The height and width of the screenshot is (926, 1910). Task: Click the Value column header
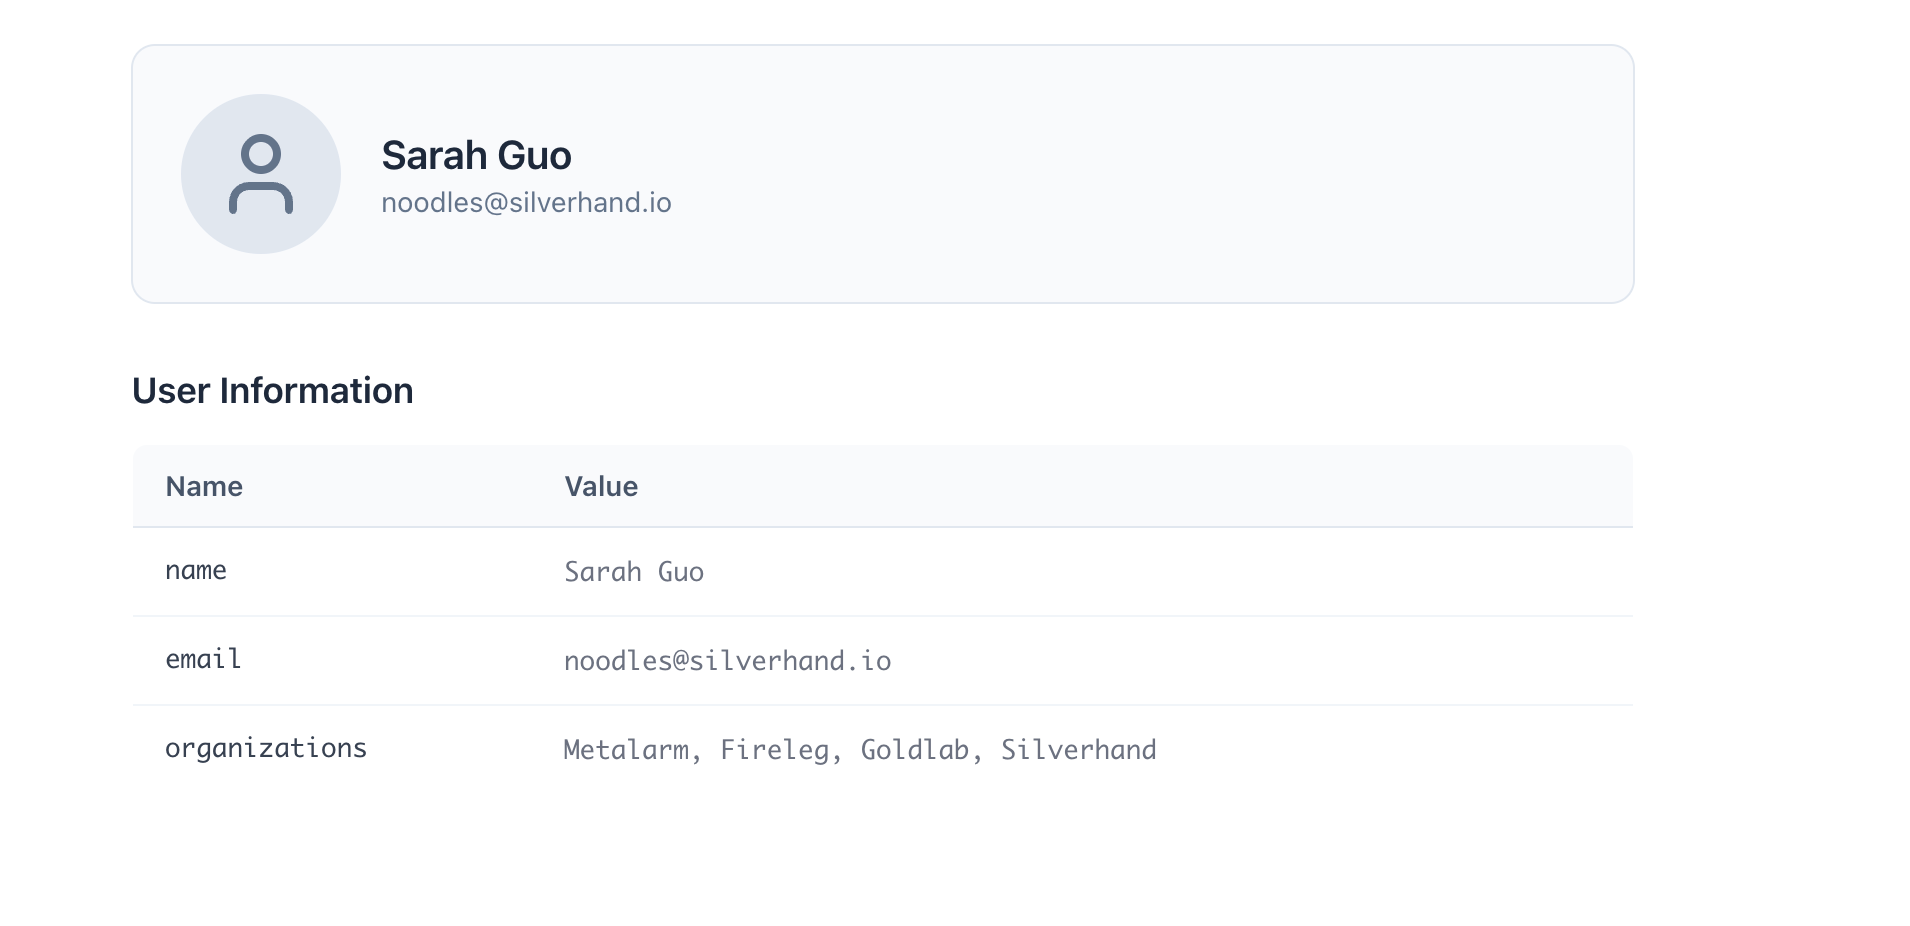pyautogui.click(x=601, y=487)
